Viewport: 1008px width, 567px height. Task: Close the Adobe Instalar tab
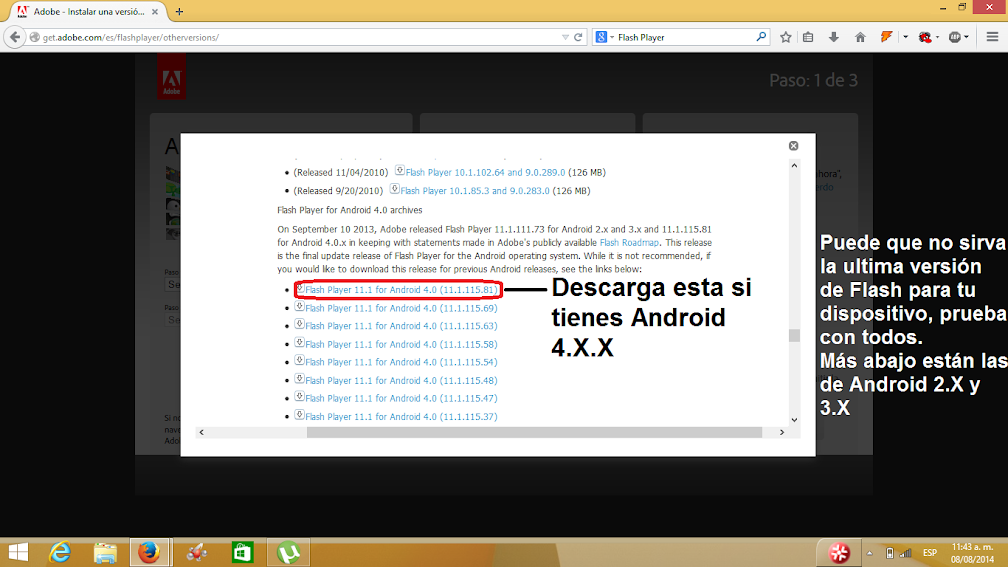pyautogui.click(x=154, y=12)
